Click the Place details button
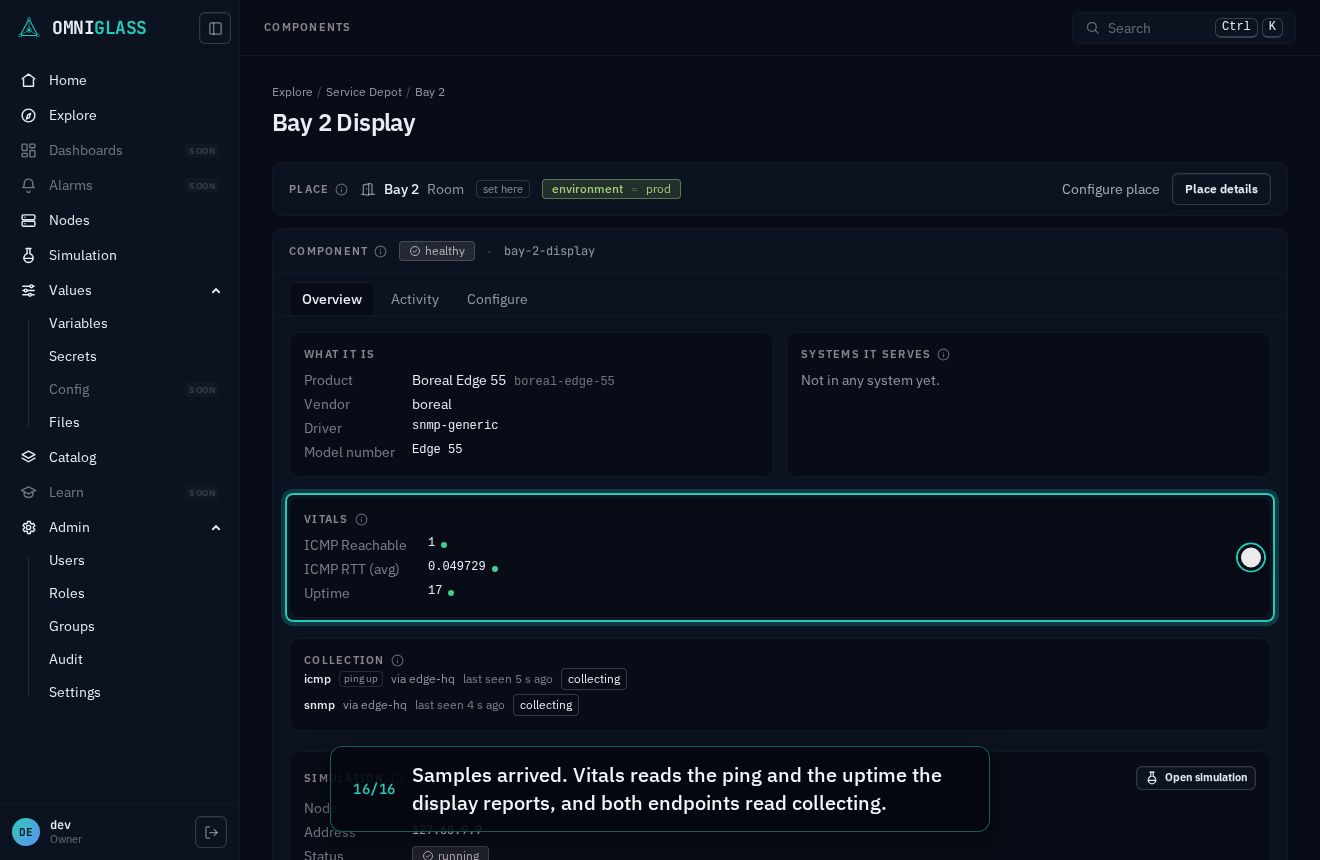Image resolution: width=1320 pixels, height=860 pixels. click(x=1221, y=189)
